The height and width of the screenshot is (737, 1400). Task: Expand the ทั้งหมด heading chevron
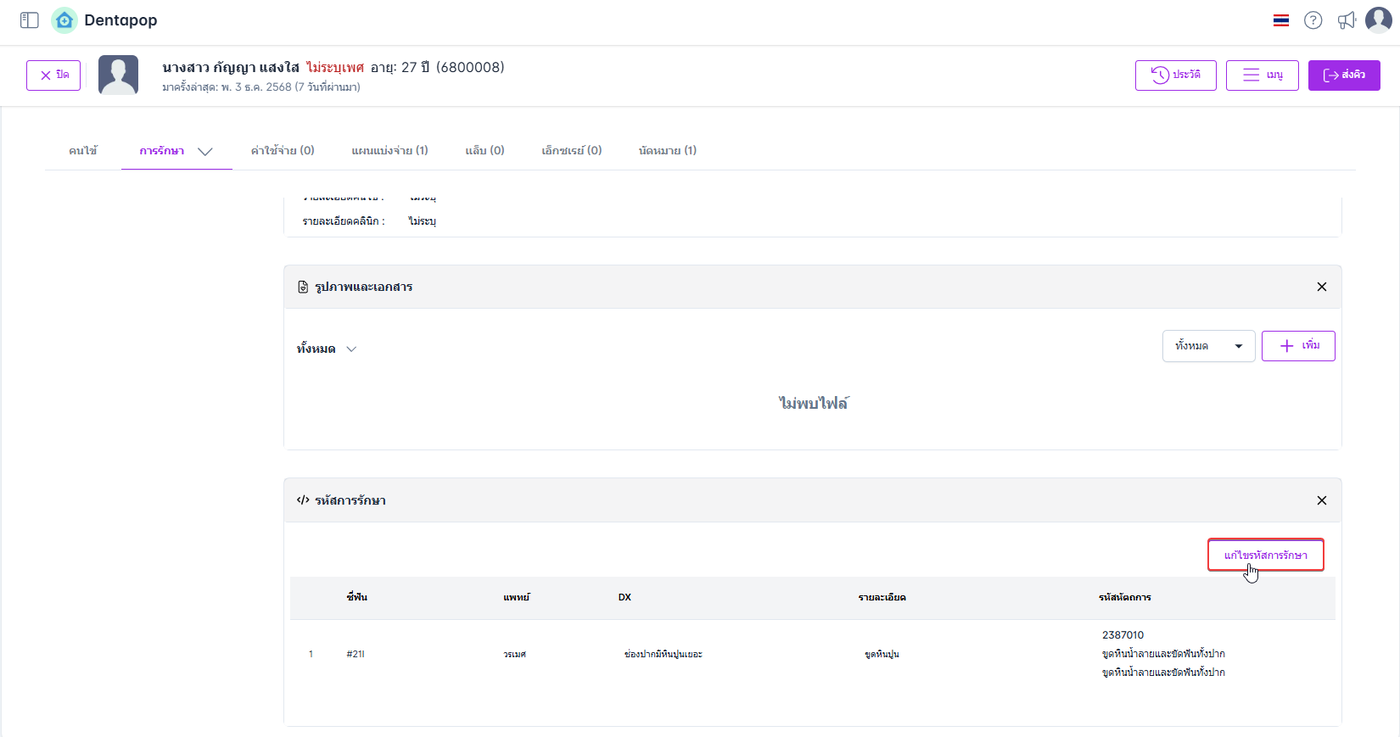coord(351,349)
